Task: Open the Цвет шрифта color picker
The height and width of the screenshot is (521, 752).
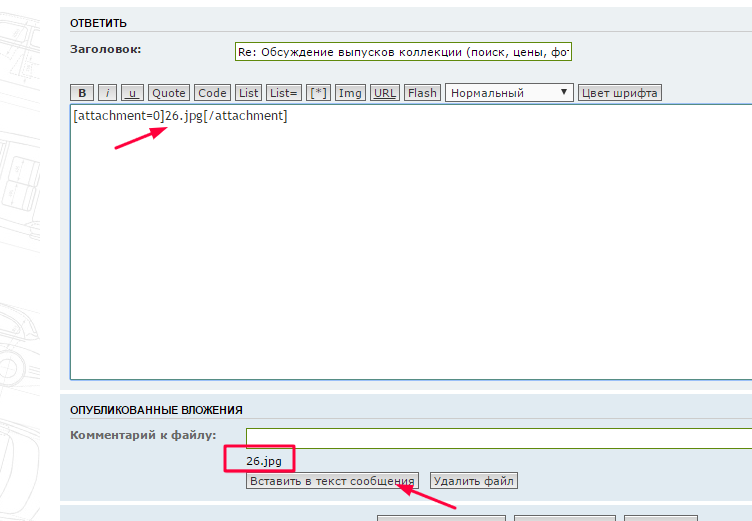Action: (x=620, y=93)
